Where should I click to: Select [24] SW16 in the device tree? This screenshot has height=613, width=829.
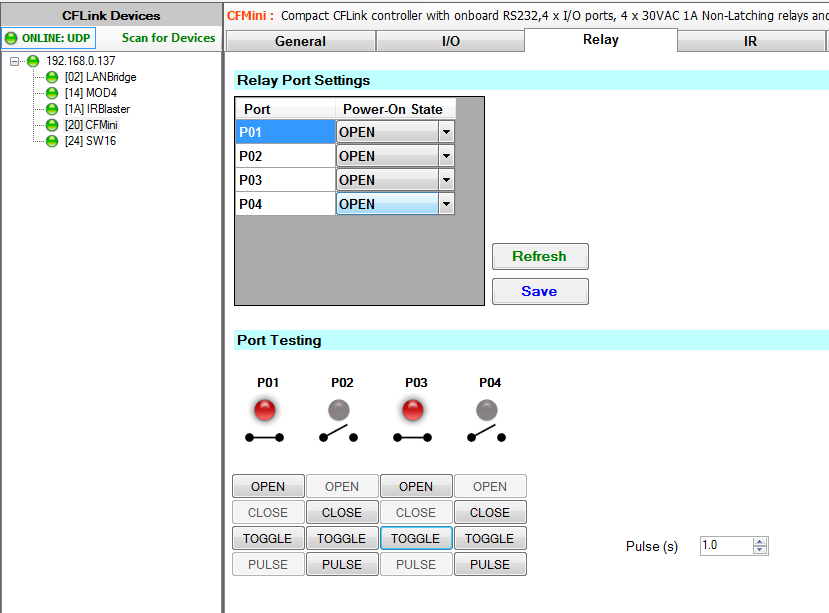[x=90, y=141]
